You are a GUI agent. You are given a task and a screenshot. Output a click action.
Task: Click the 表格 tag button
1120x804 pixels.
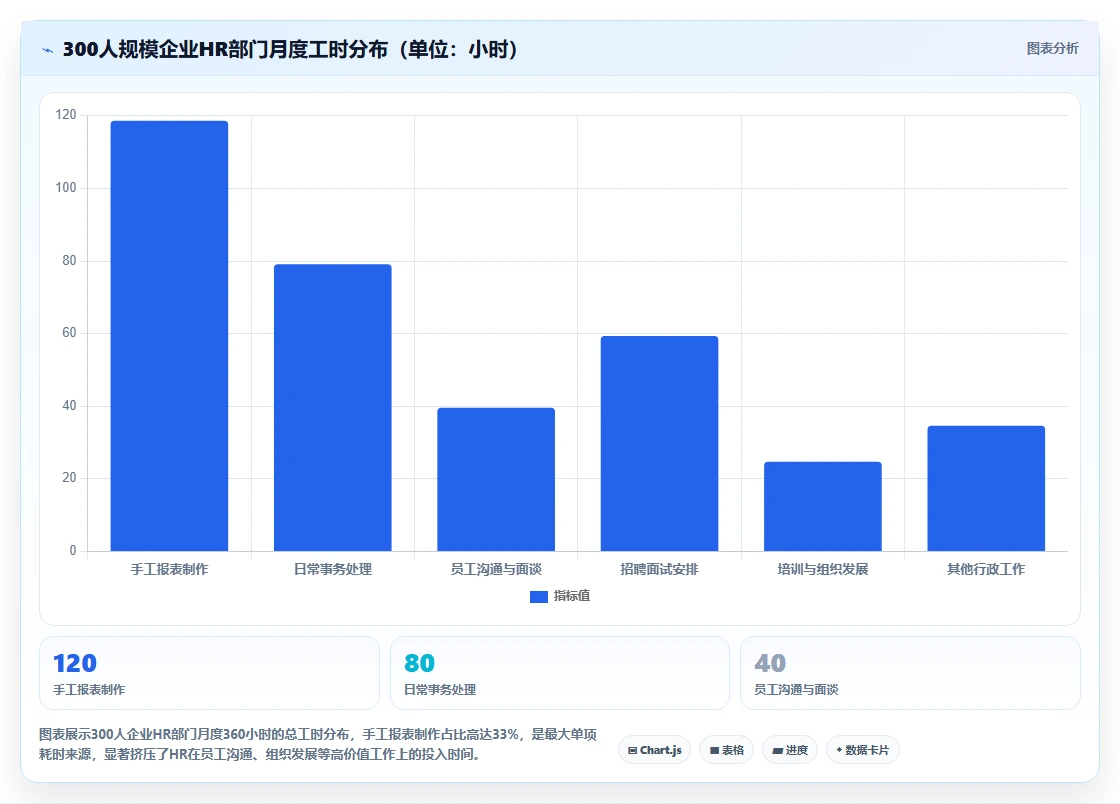click(x=726, y=750)
